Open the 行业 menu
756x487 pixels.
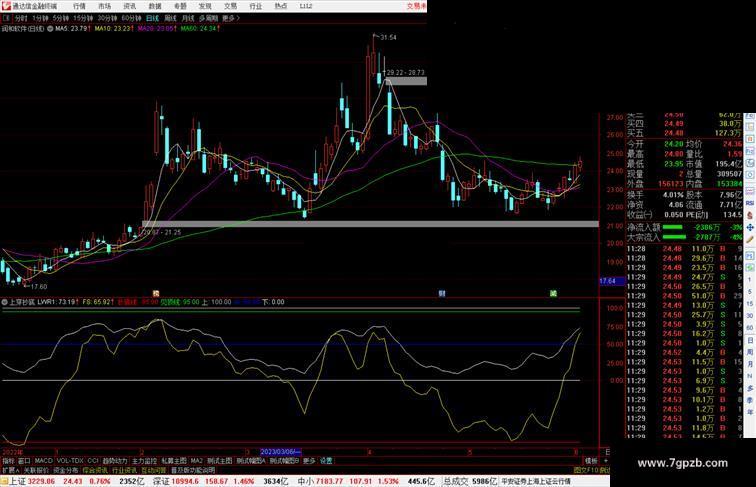coord(256,6)
